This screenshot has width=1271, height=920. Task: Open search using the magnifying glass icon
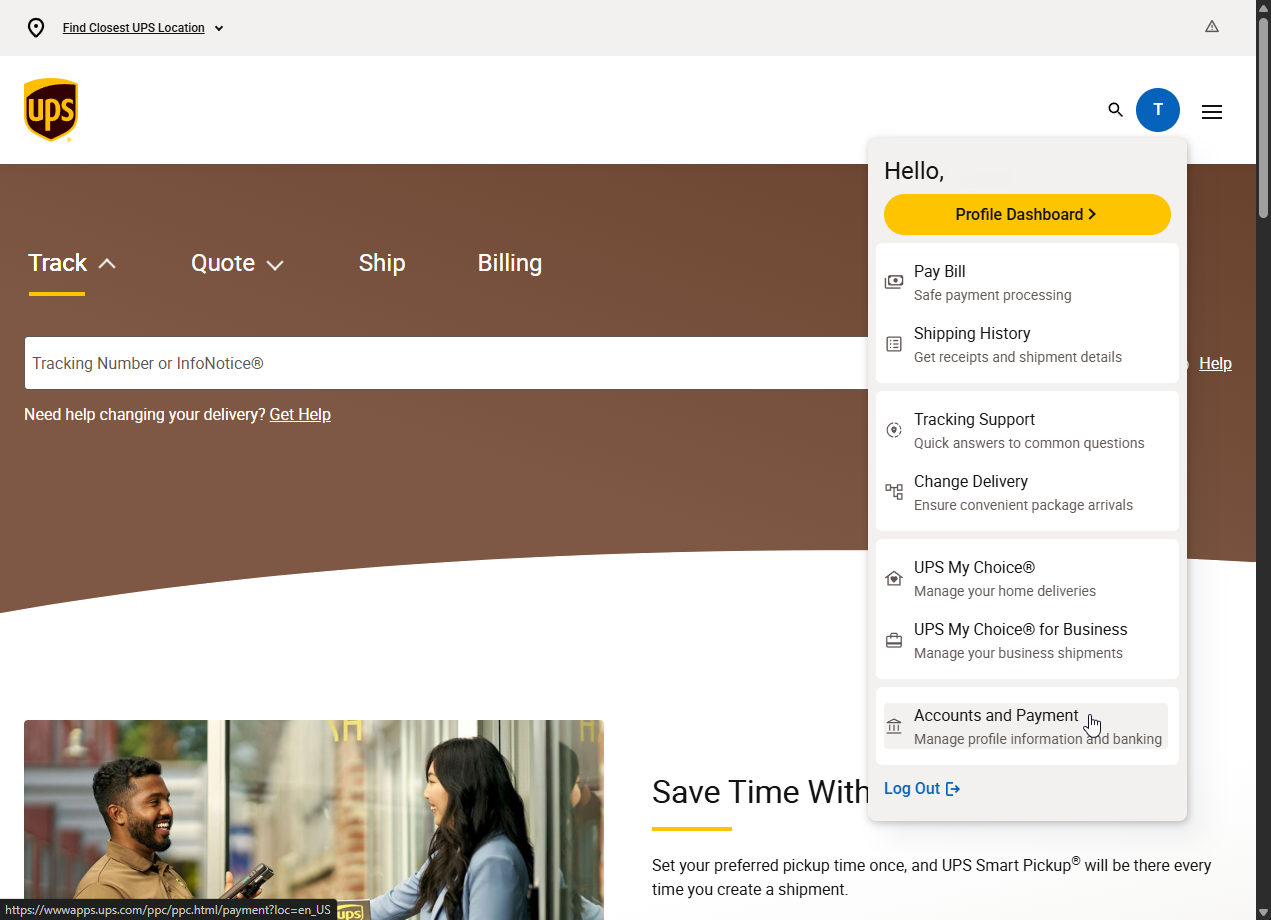[1115, 110]
